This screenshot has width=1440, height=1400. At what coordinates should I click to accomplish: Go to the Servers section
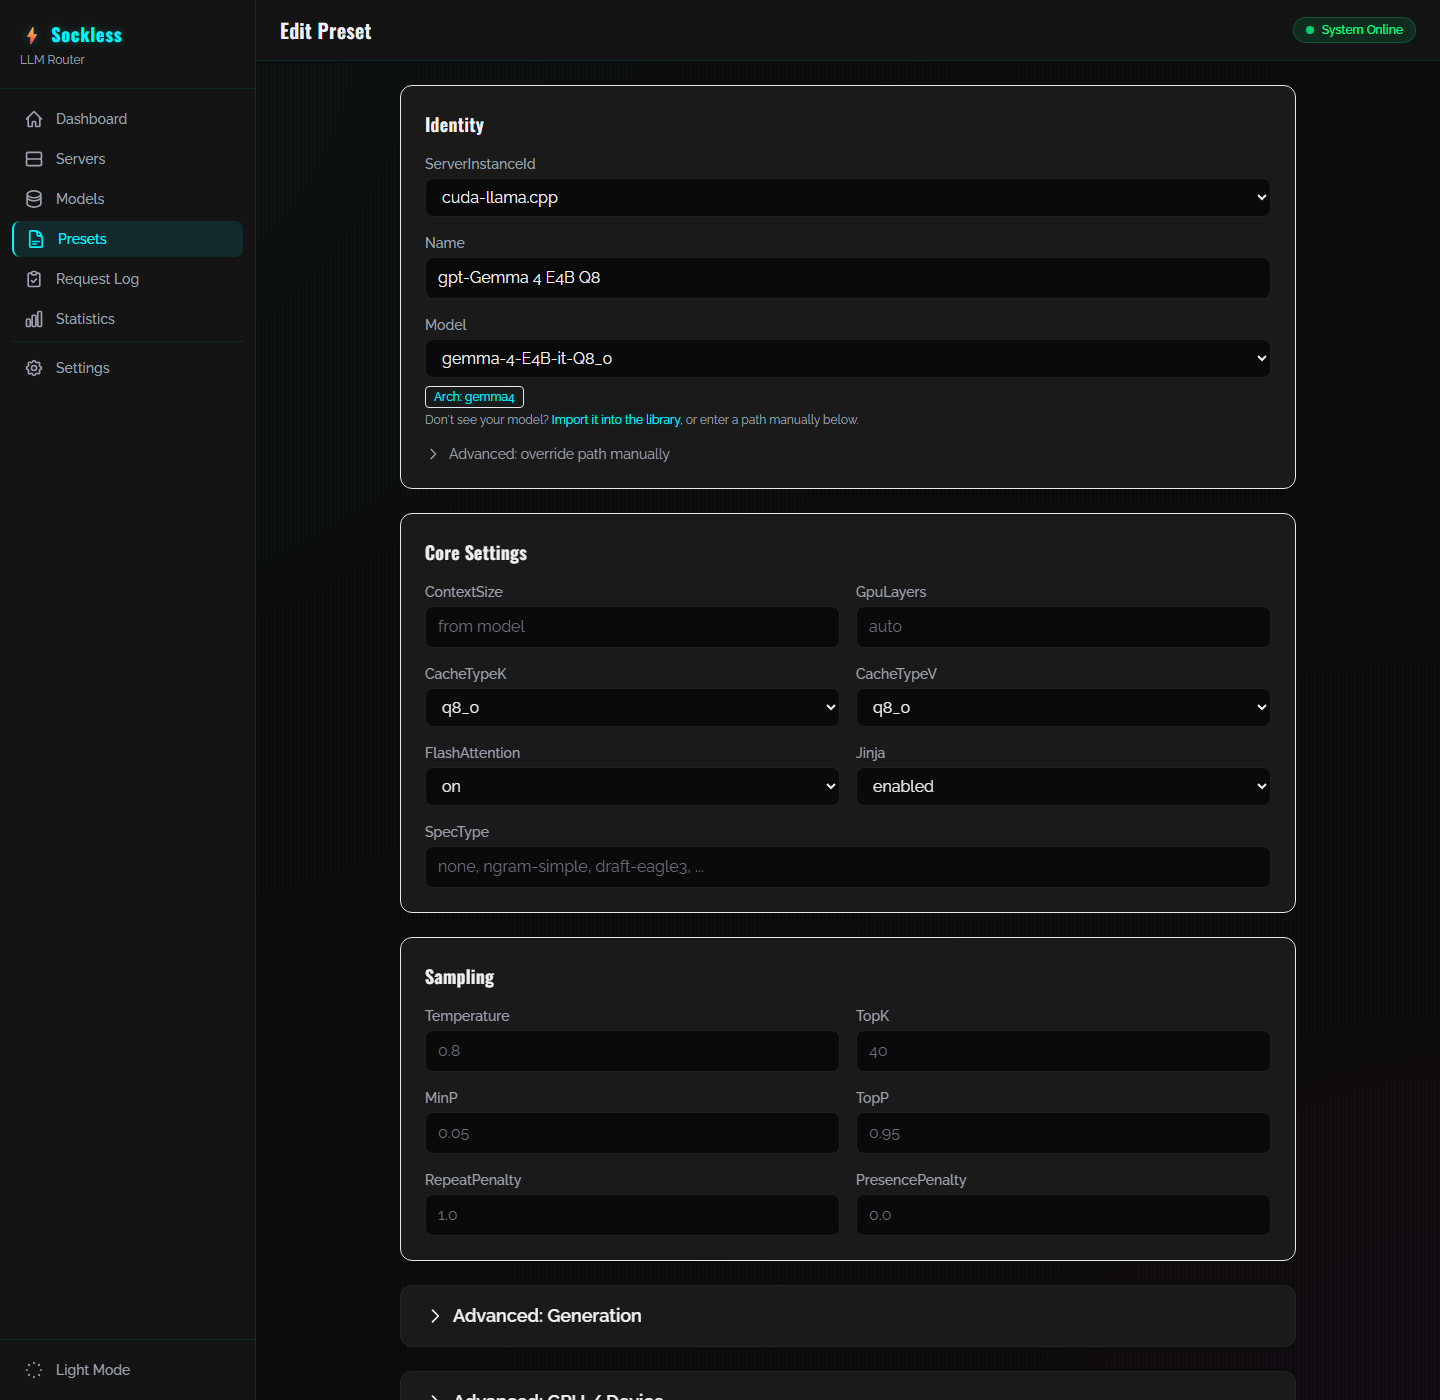click(127, 159)
